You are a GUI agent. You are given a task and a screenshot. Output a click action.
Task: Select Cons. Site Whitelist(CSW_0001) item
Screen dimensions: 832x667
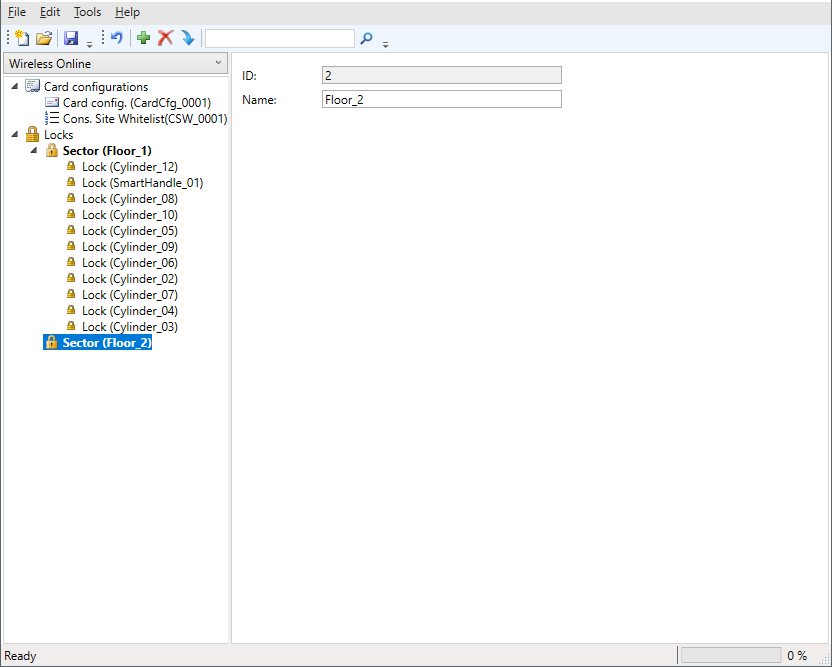[144, 119]
